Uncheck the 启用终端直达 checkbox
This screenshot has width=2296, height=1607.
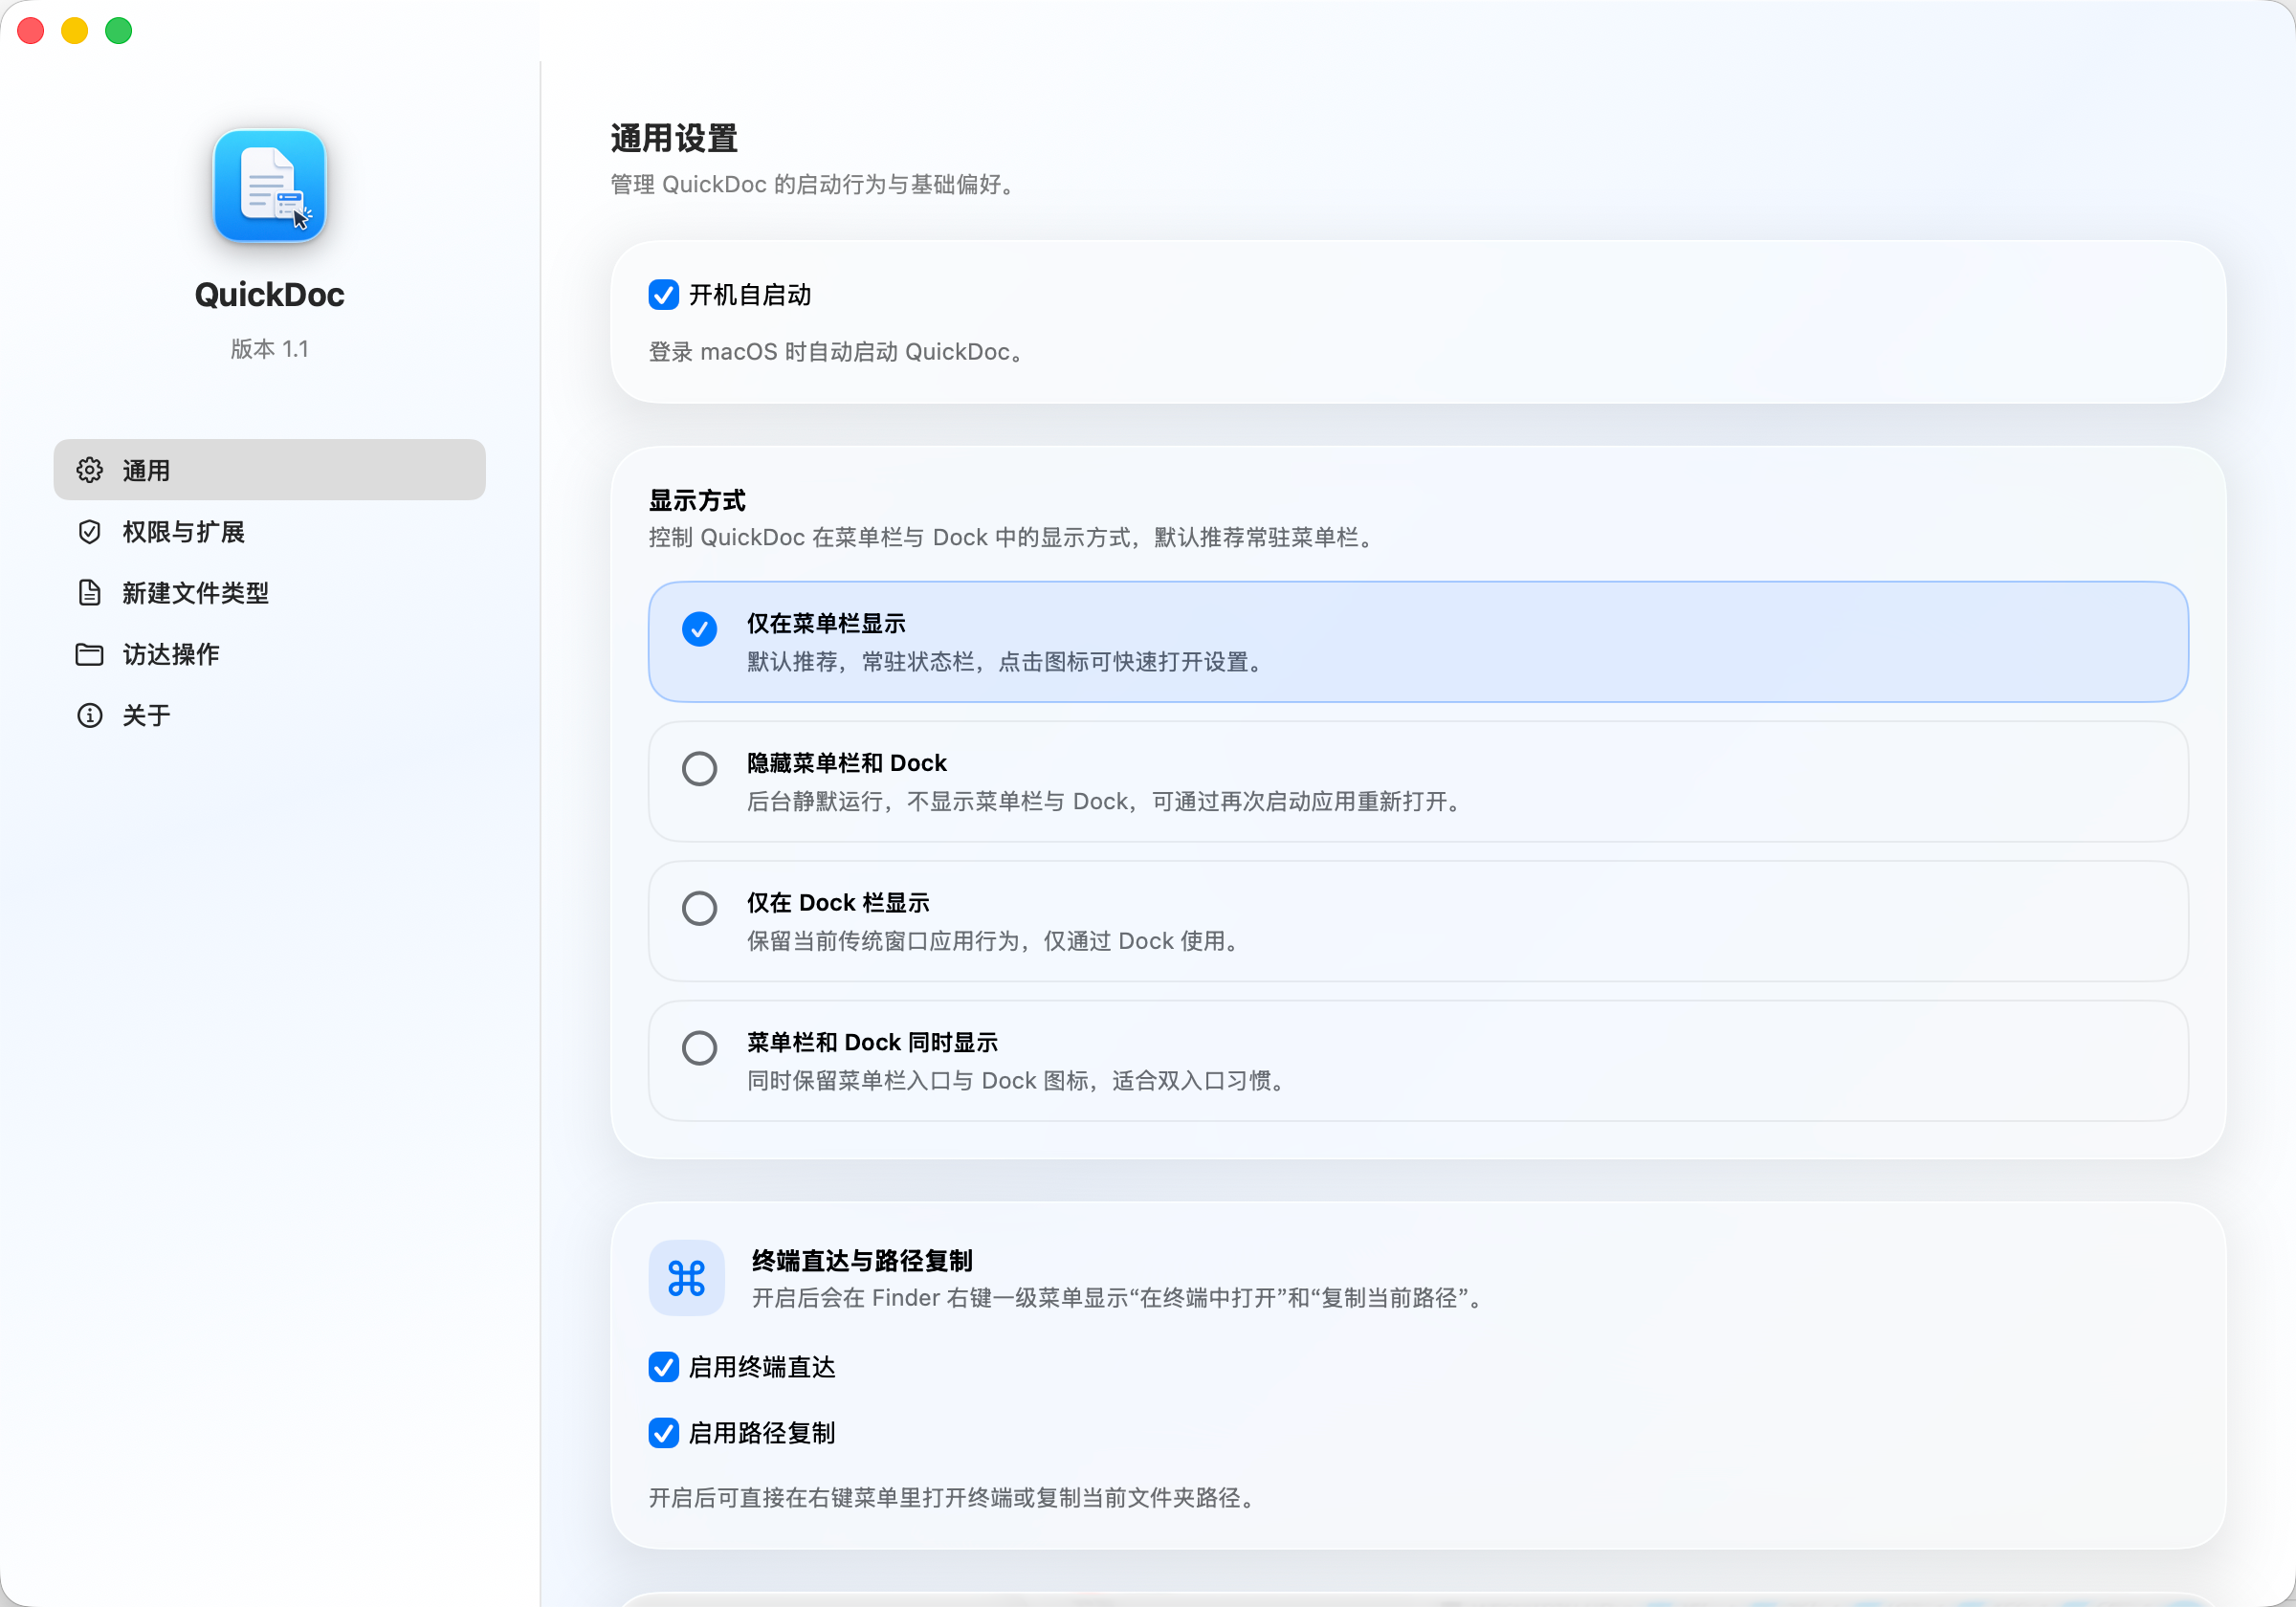click(x=664, y=1366)
